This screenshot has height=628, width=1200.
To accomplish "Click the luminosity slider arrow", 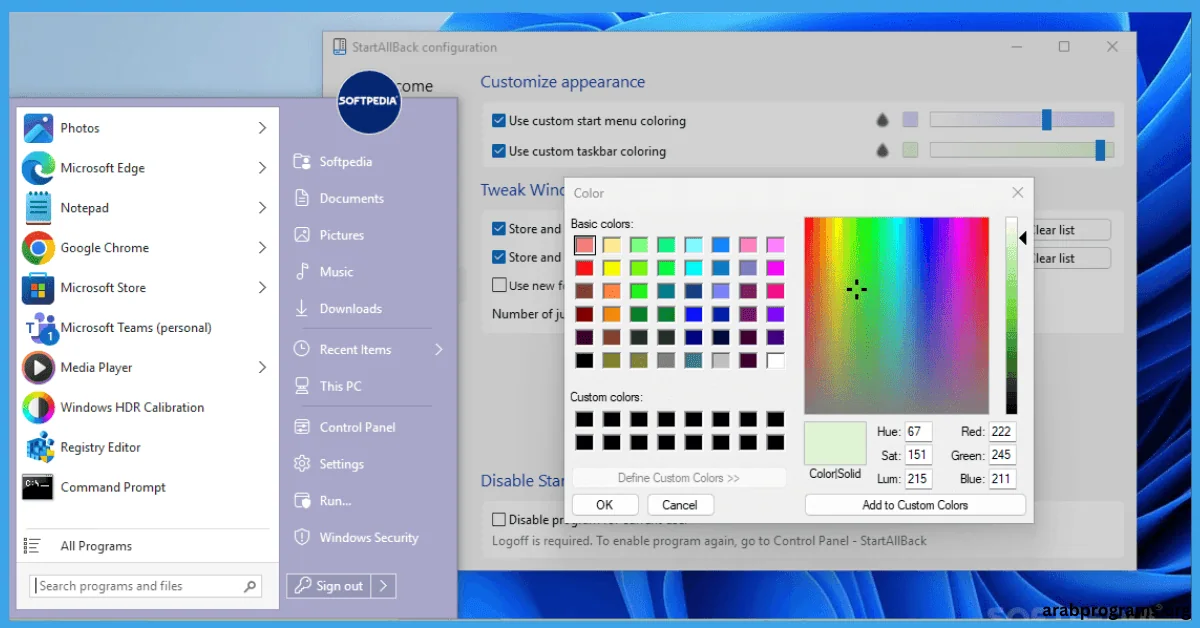I will click(x=1023, y=238).
